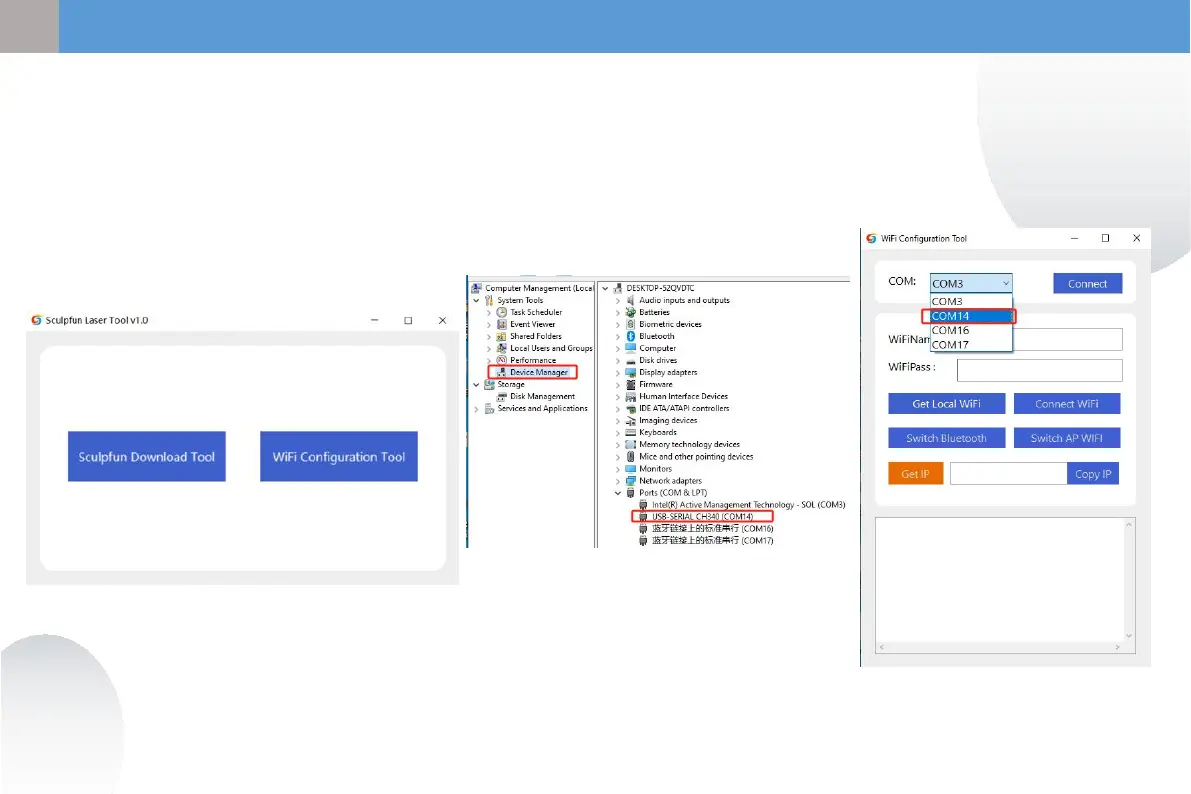Select Local Users and Groups item
This screenshot has width=1191, height=794.
551,349
